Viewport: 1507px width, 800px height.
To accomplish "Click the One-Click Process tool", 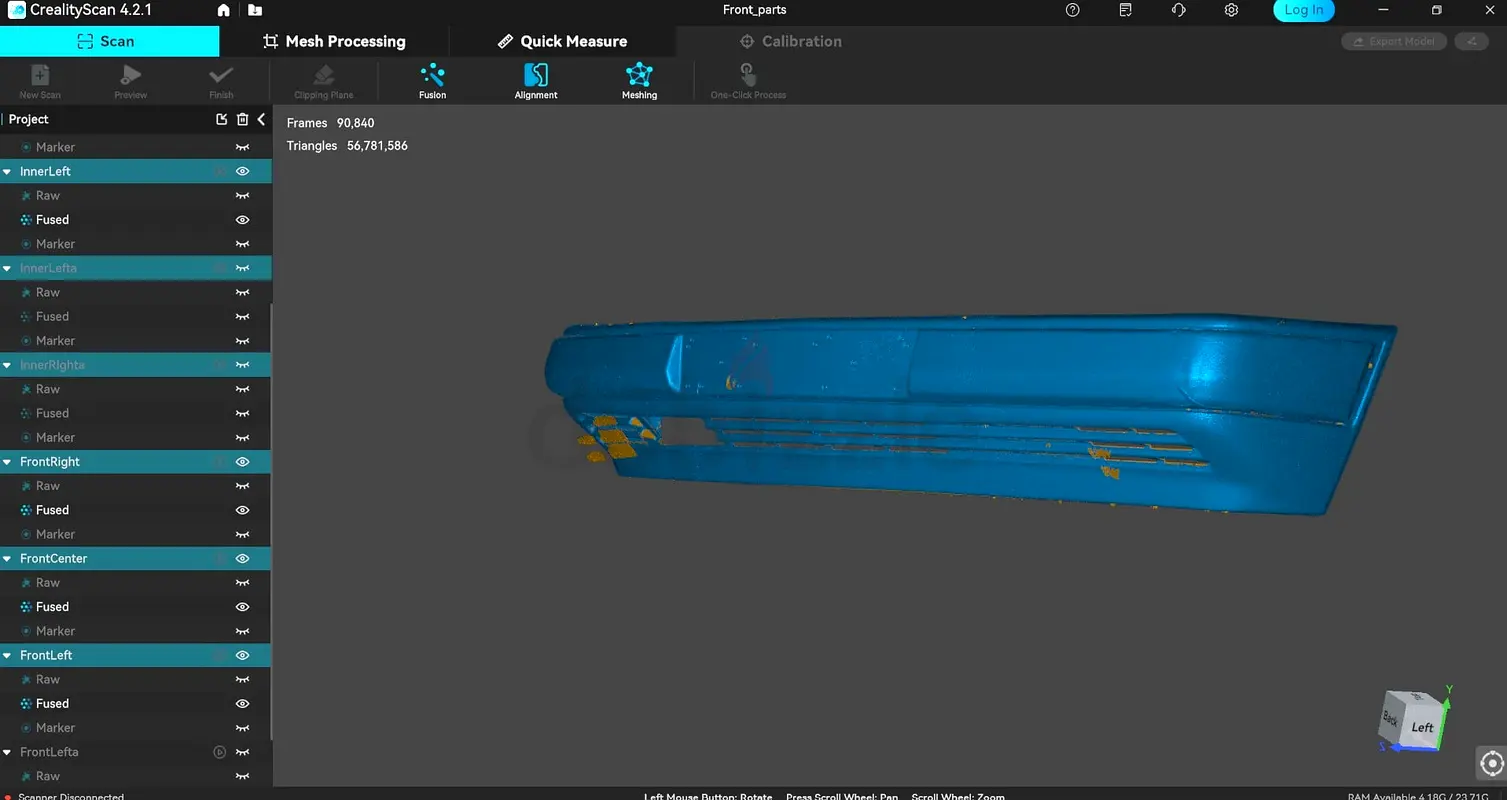I will click(748, 81).
